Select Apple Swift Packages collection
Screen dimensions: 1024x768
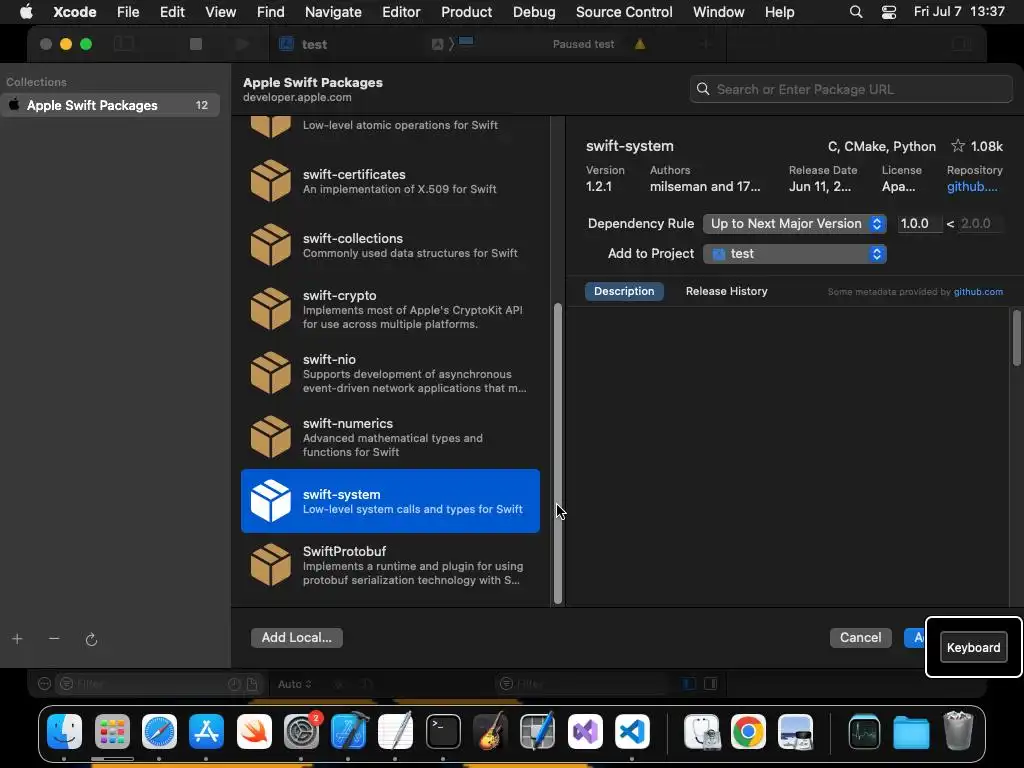coord(110,105)
